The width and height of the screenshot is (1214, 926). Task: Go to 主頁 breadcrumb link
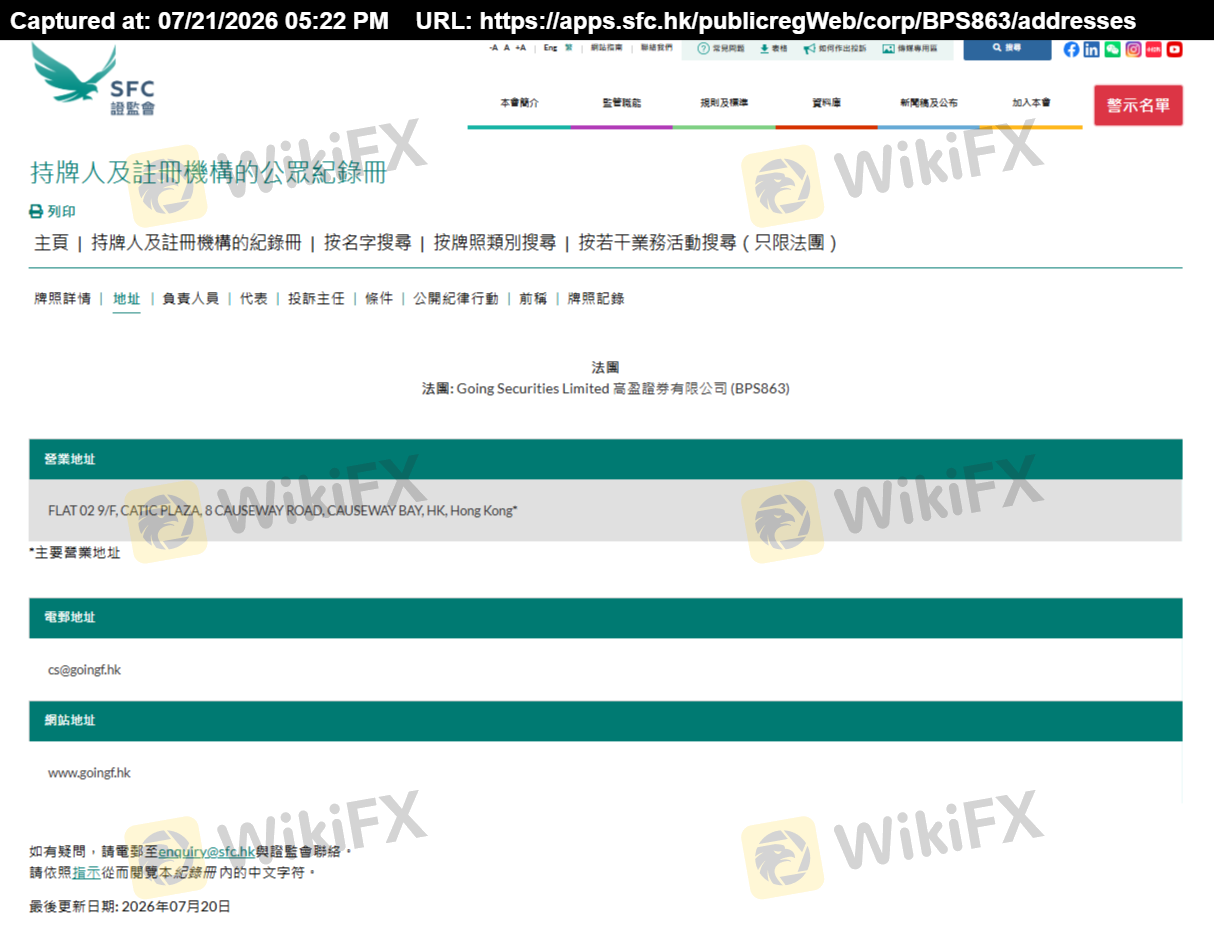(51, 243)
